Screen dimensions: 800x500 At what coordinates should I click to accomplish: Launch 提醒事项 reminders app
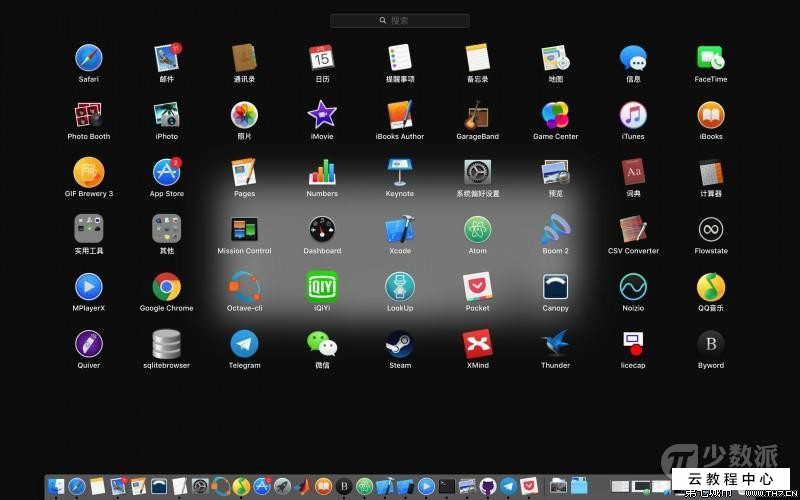tap(400, 58)
